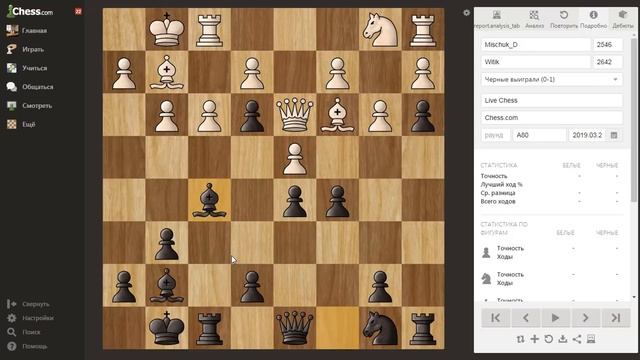
Task: Flip the board orientation icon
Action: [520, 339]
